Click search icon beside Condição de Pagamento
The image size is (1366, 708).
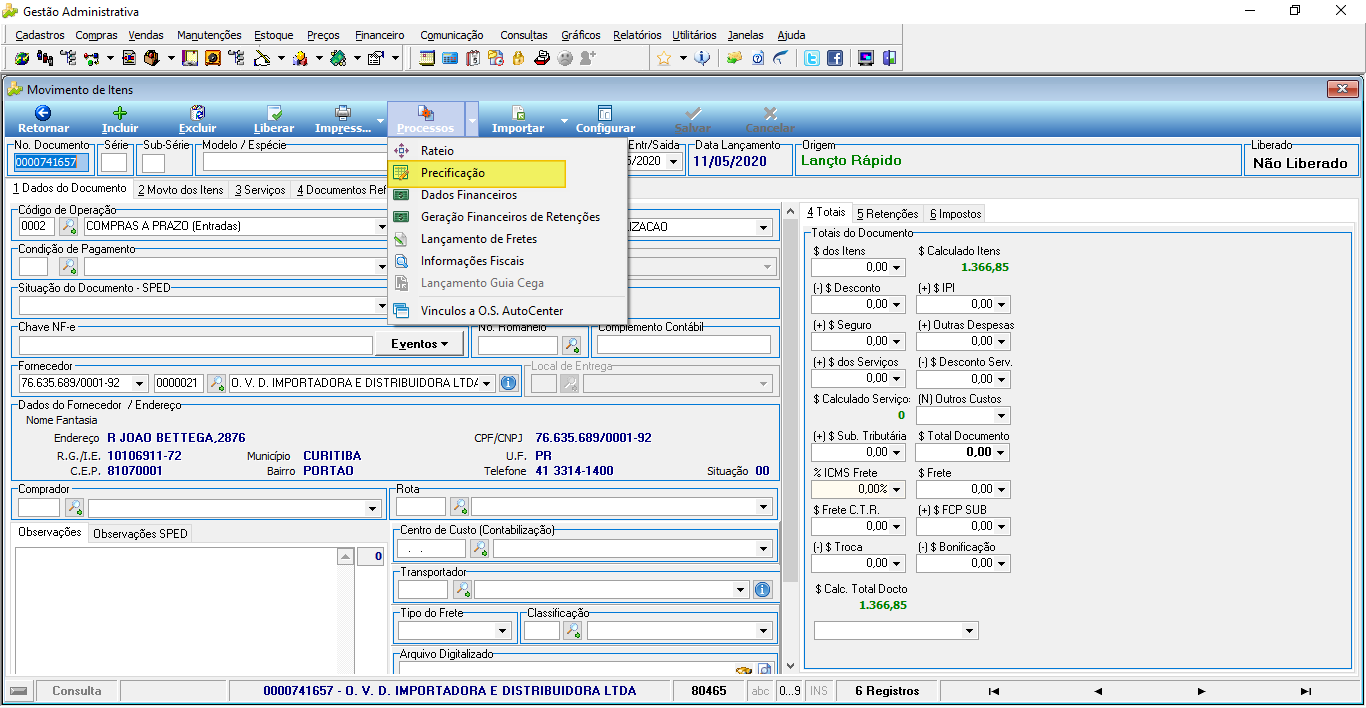[x=69, y=266]
